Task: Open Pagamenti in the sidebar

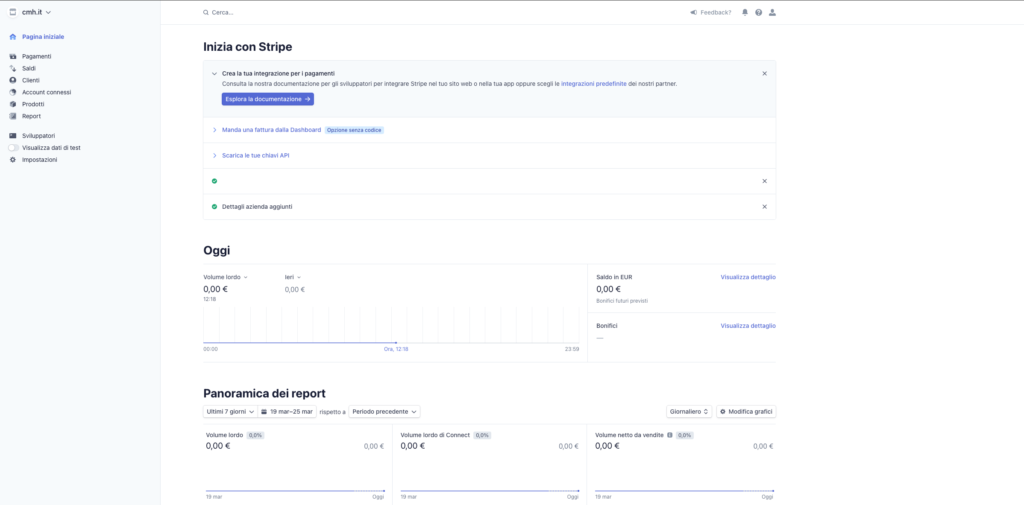Action: coord(37,56)
